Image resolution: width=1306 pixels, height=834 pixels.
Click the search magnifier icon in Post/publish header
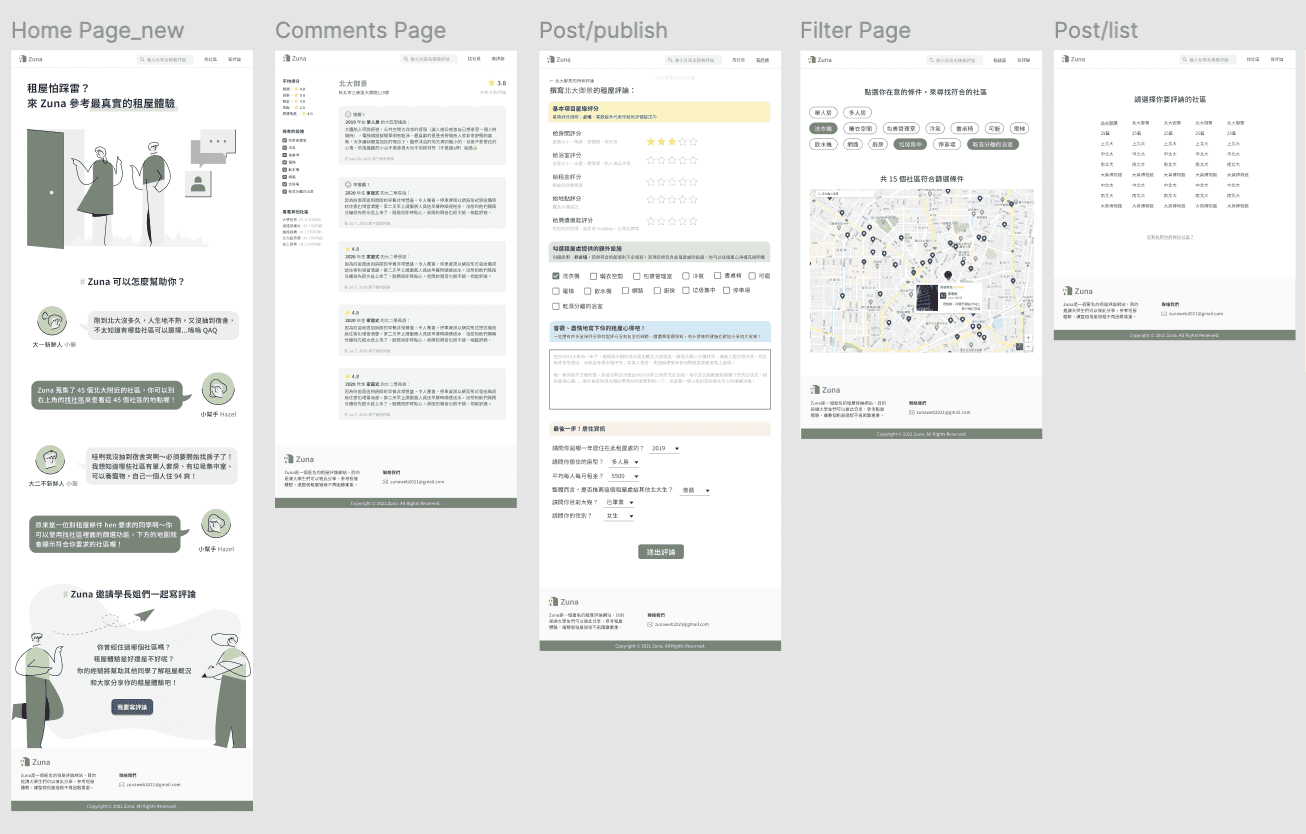point(670,60)
